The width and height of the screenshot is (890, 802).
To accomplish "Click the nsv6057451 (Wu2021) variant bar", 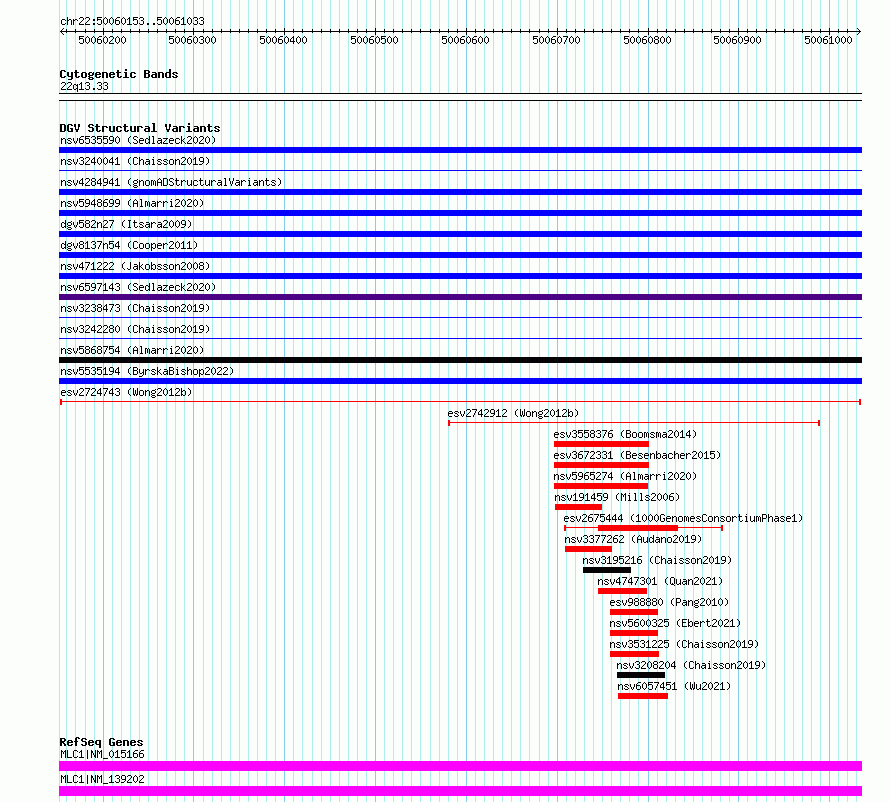I will 643,696.
